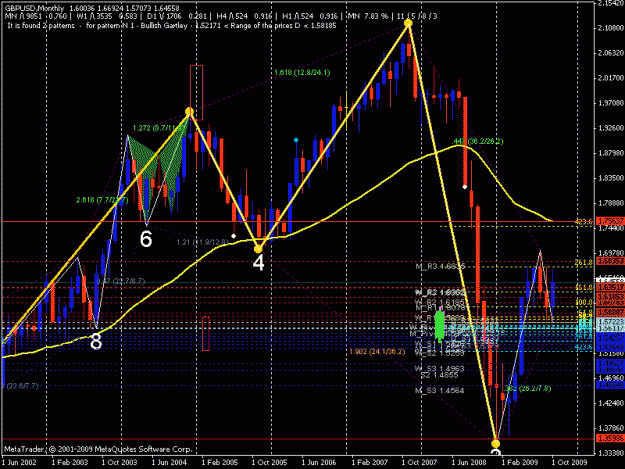This screenshot has width=625, height=469.
Task: Click the light blue 1.57223 price tag
Action: click(610, 321)
